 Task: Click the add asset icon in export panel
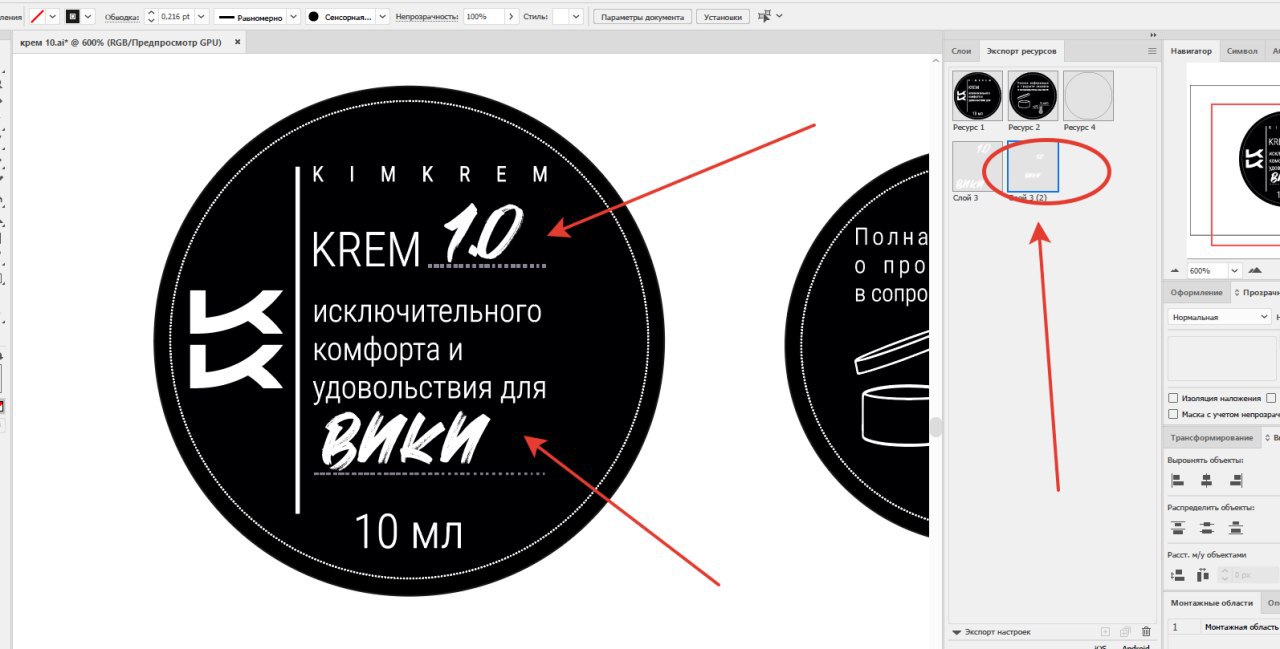point(1105,632)
